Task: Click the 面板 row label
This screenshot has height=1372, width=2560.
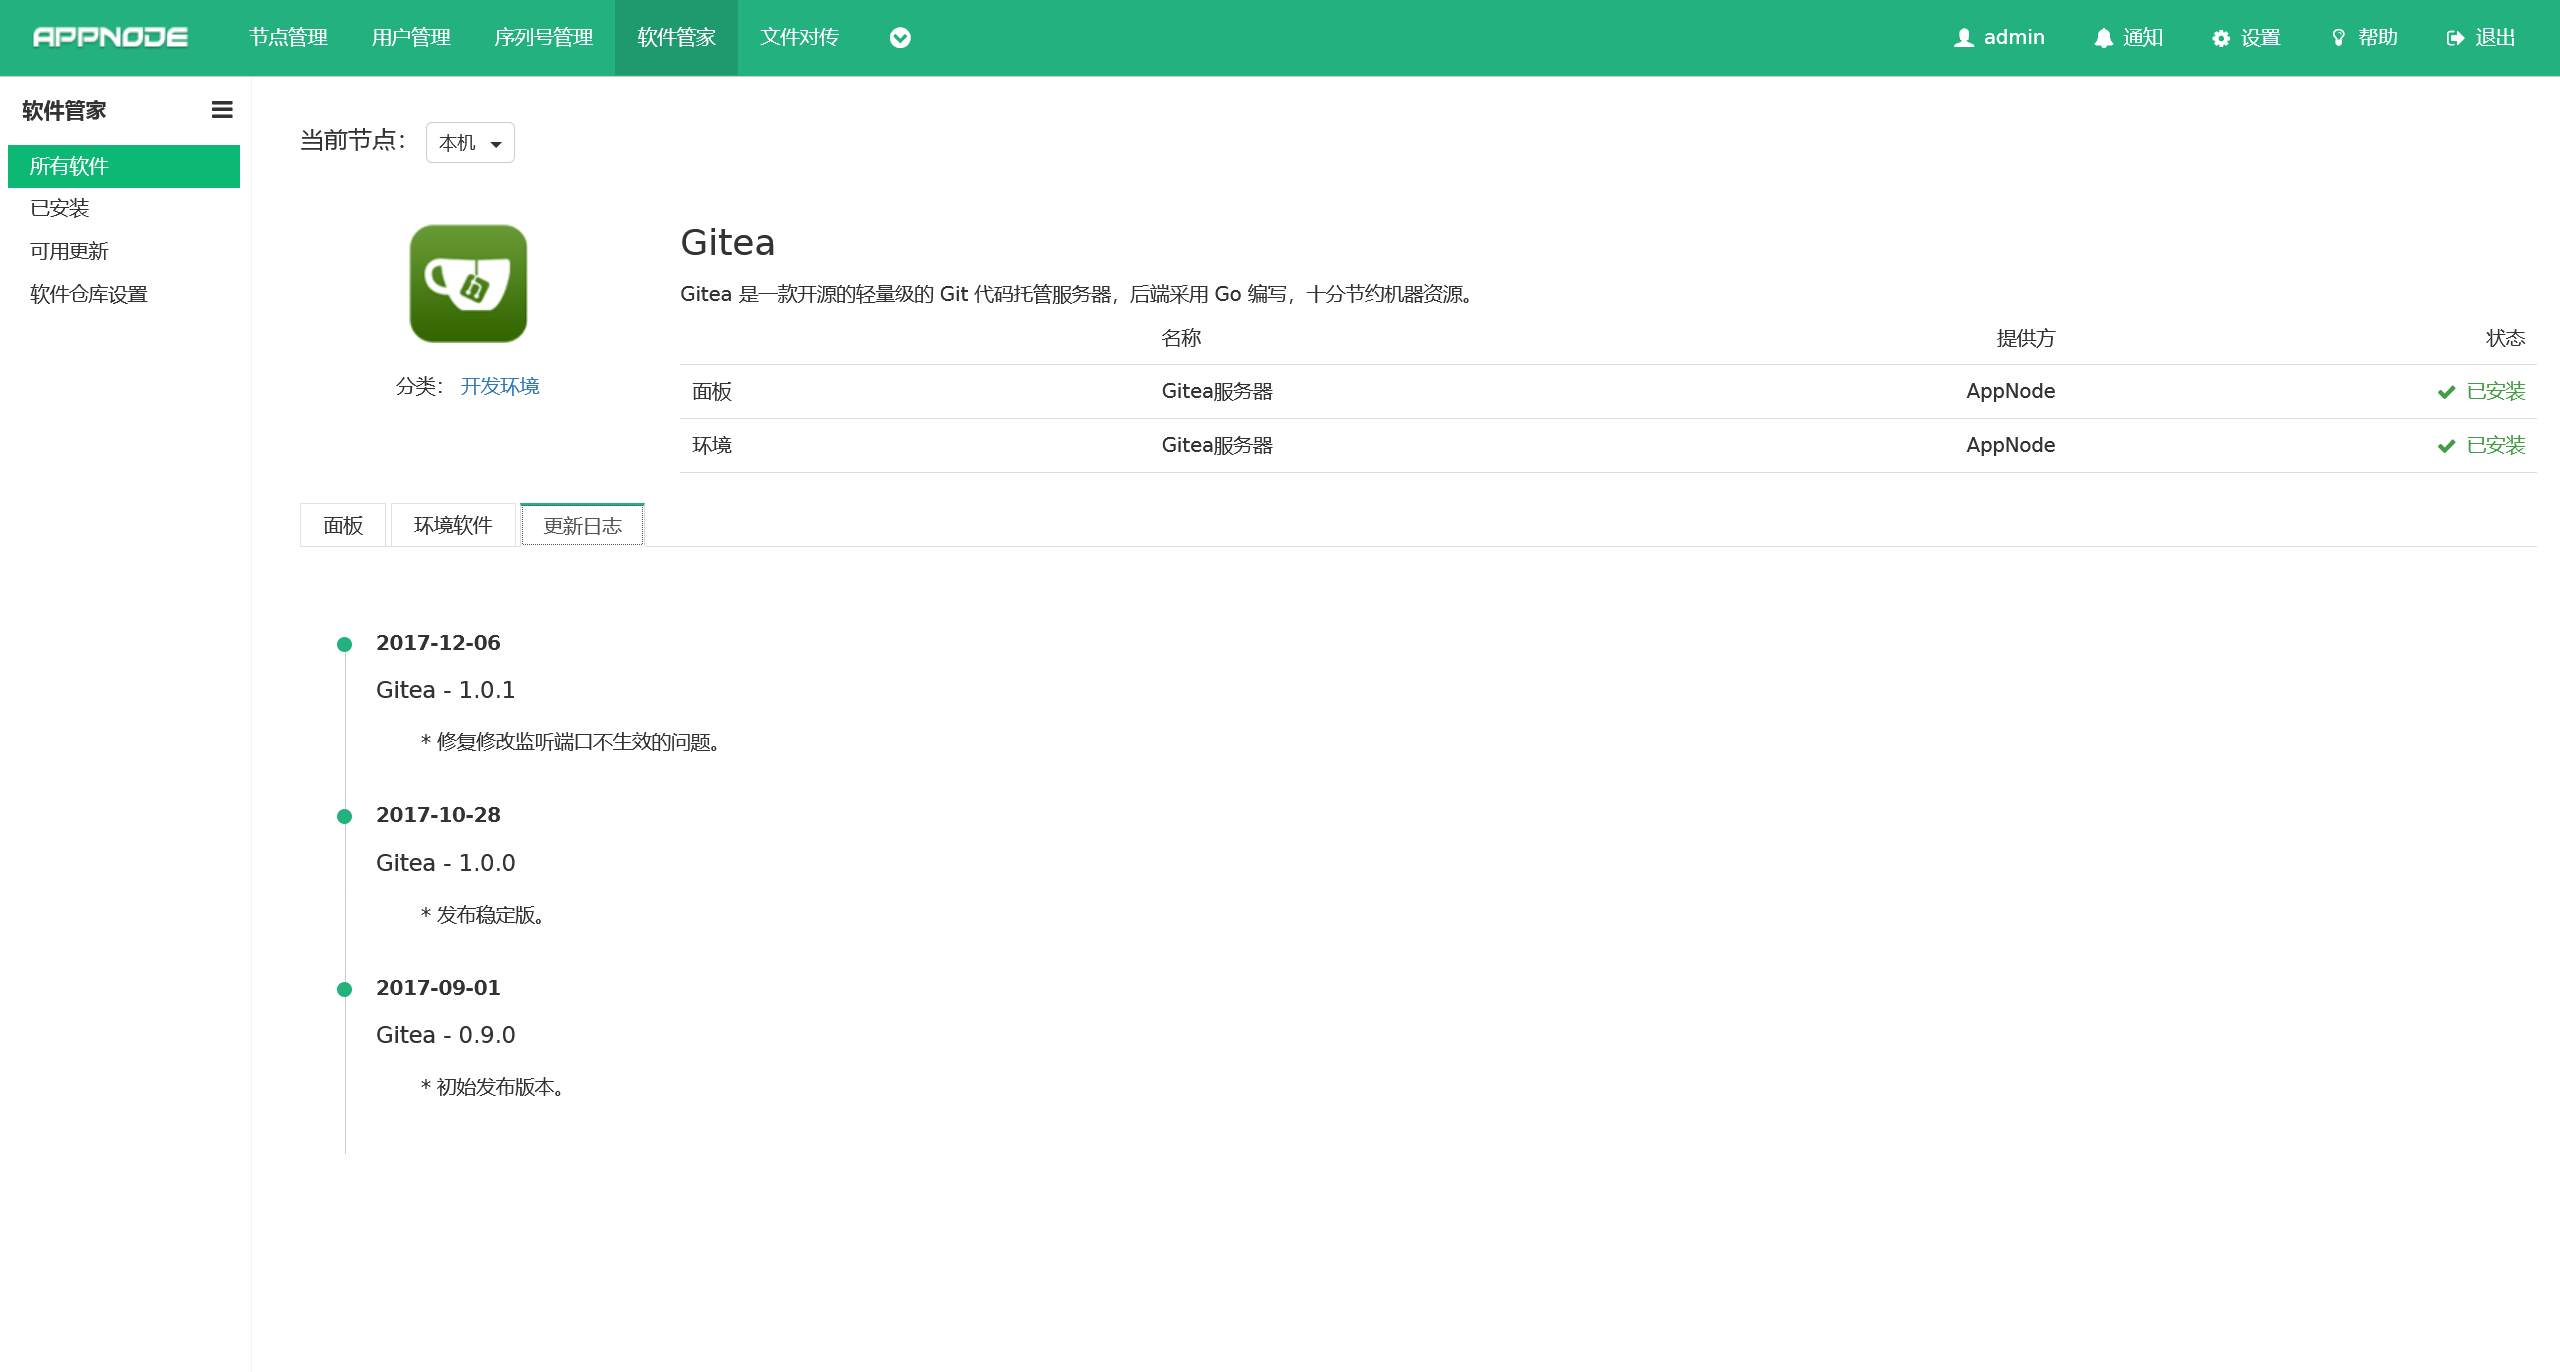Action: (712, 391)
